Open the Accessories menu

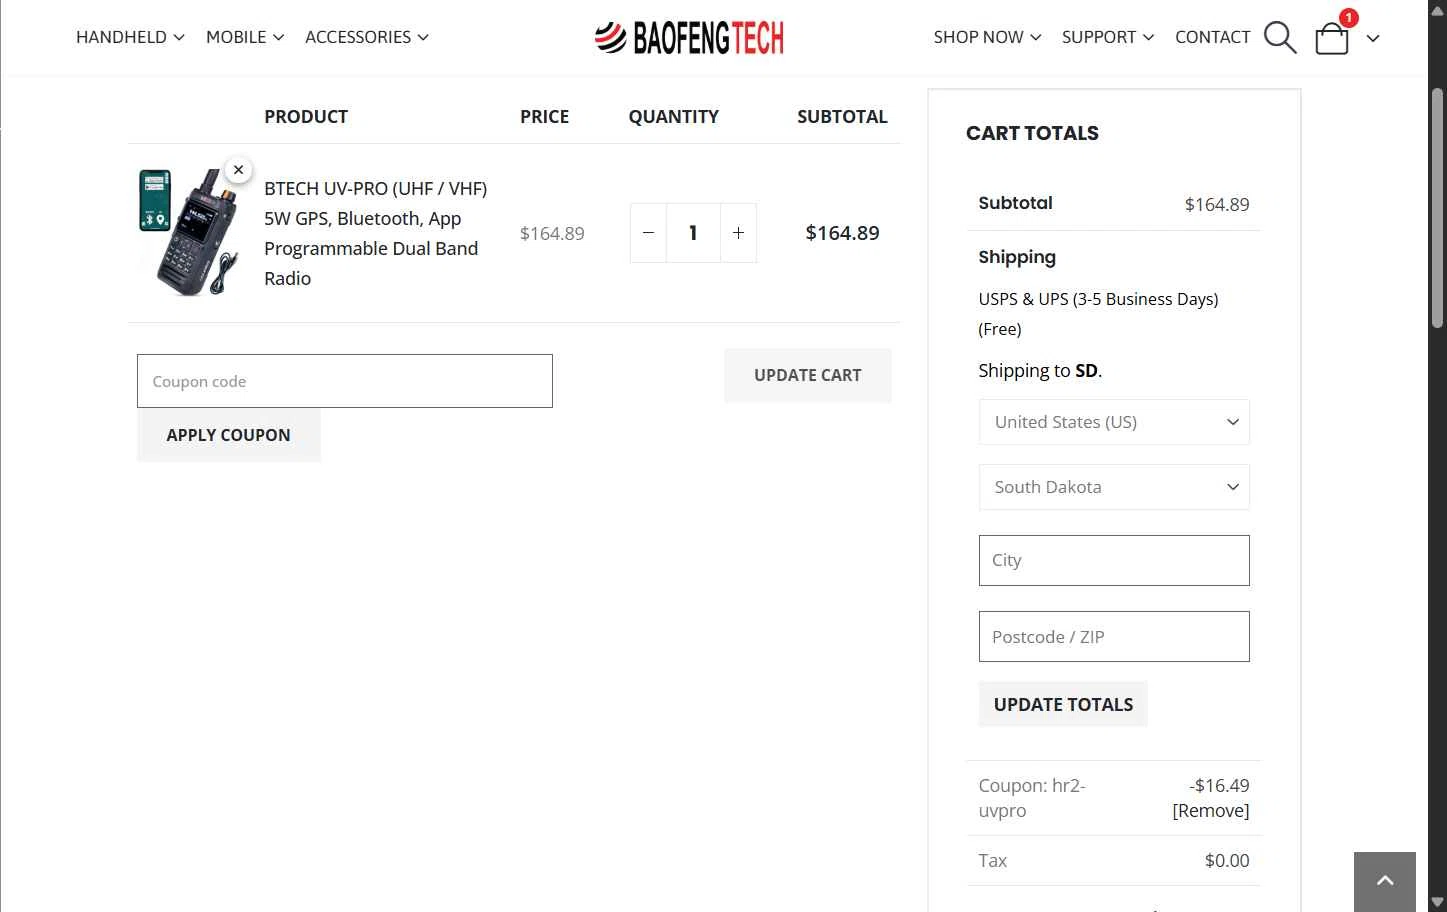[x=367, y=37]
